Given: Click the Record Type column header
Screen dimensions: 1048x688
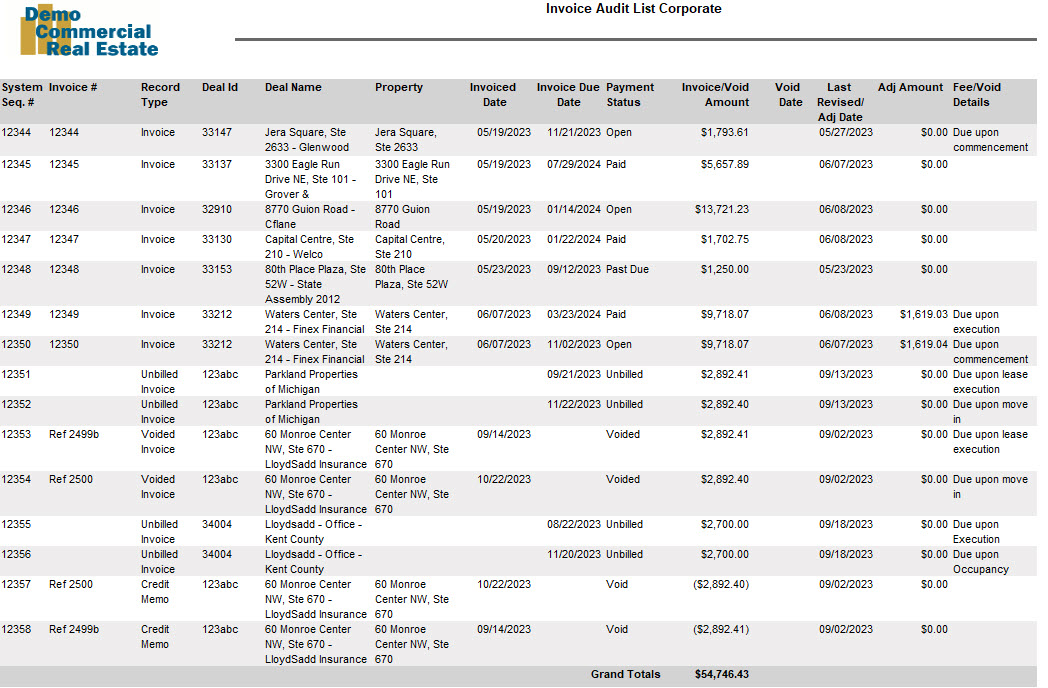Looking at the screenshot, I should [160, 94].
